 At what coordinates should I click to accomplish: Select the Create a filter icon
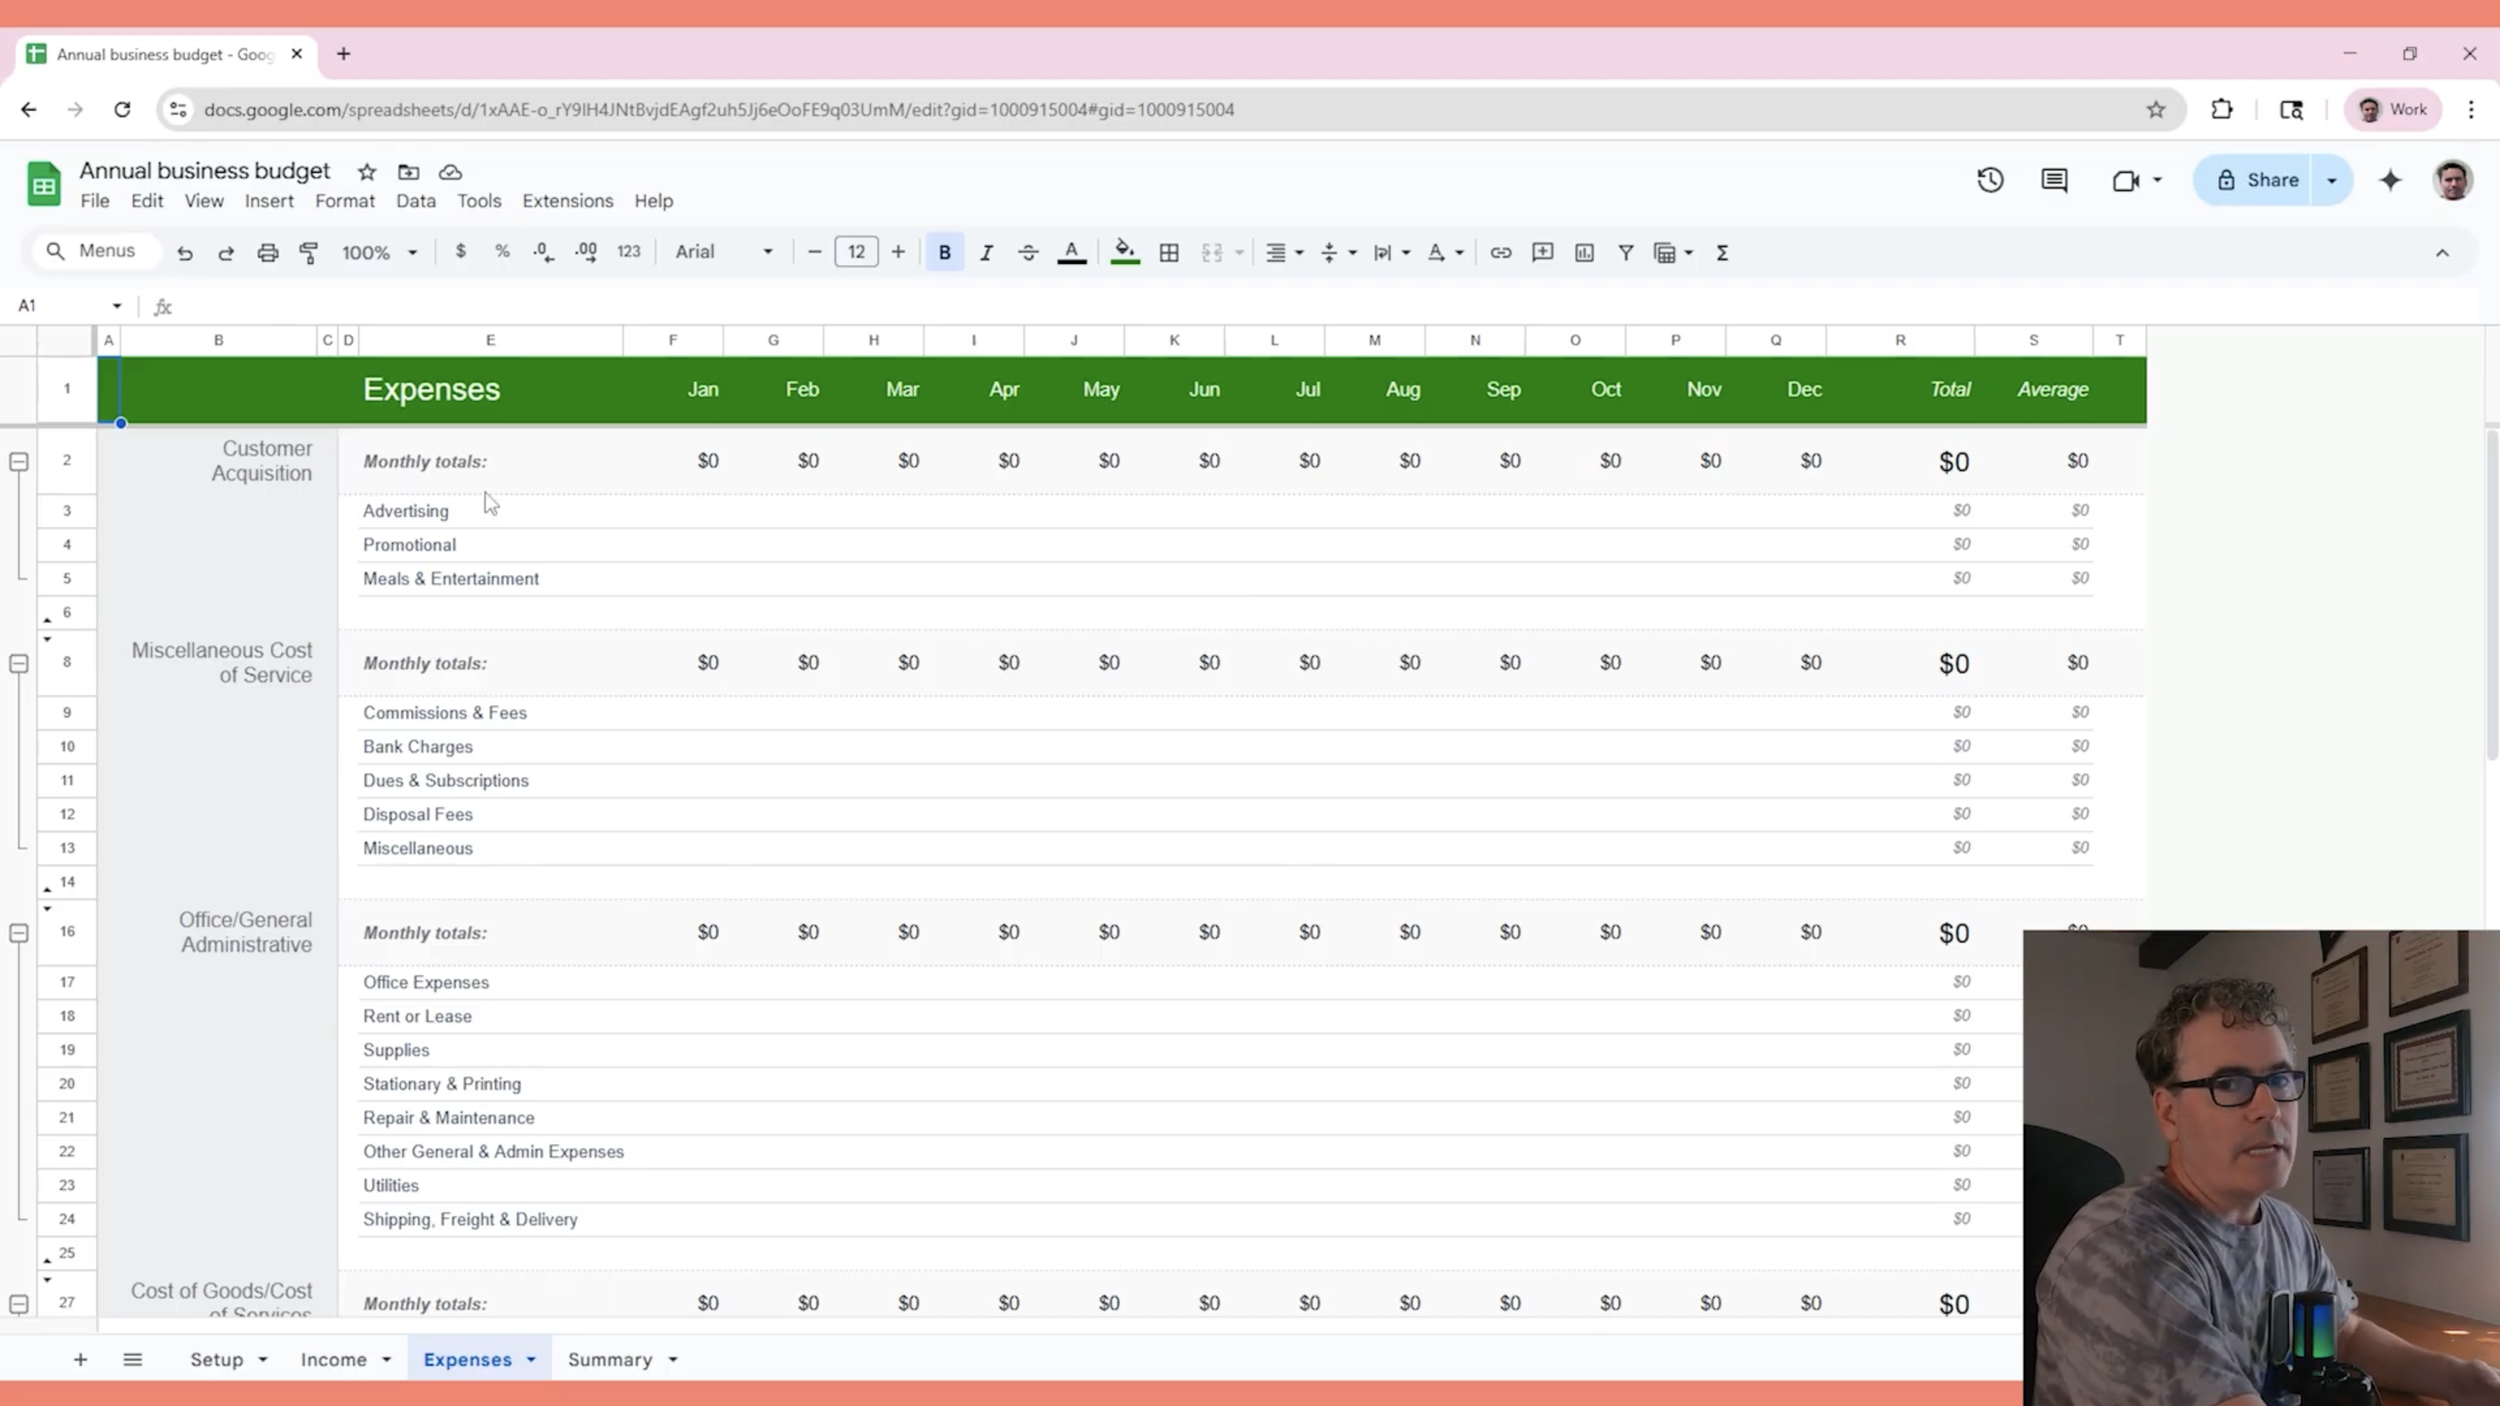click(1625, 252)
